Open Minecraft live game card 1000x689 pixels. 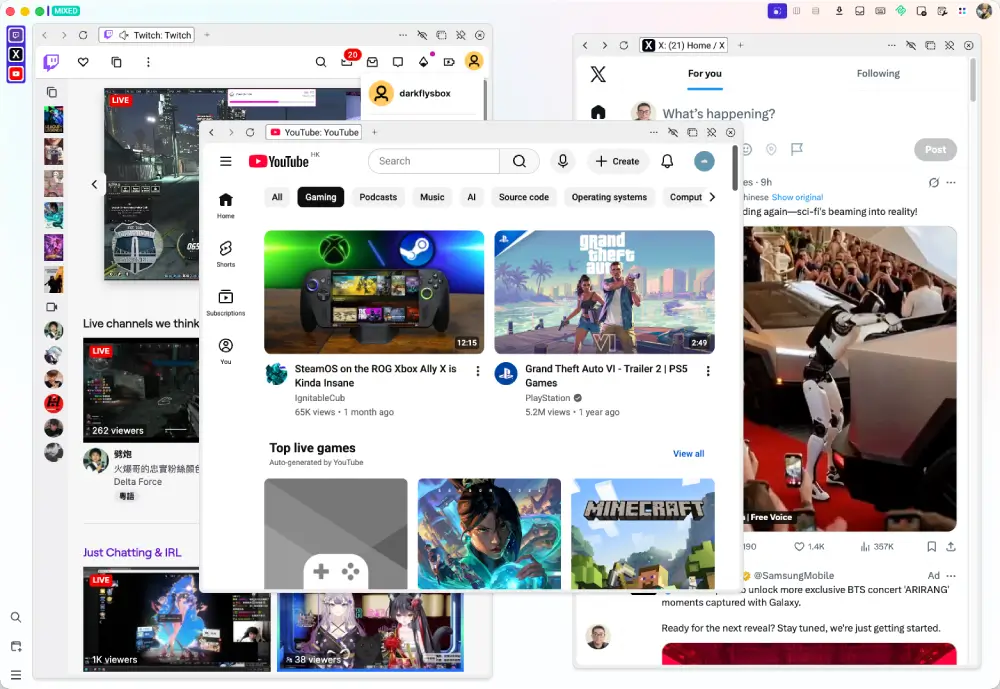pyautogui.click(x=643, y=534)
